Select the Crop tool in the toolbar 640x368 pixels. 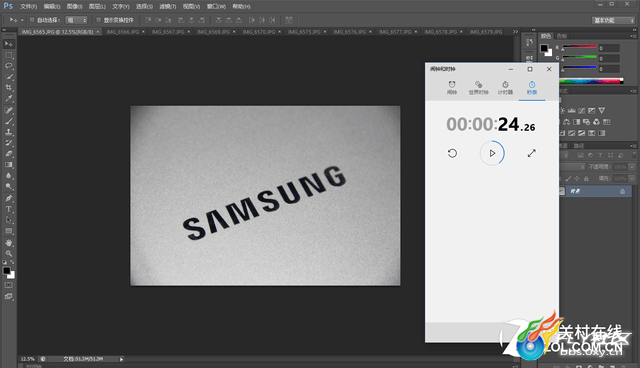coord(9,87)
